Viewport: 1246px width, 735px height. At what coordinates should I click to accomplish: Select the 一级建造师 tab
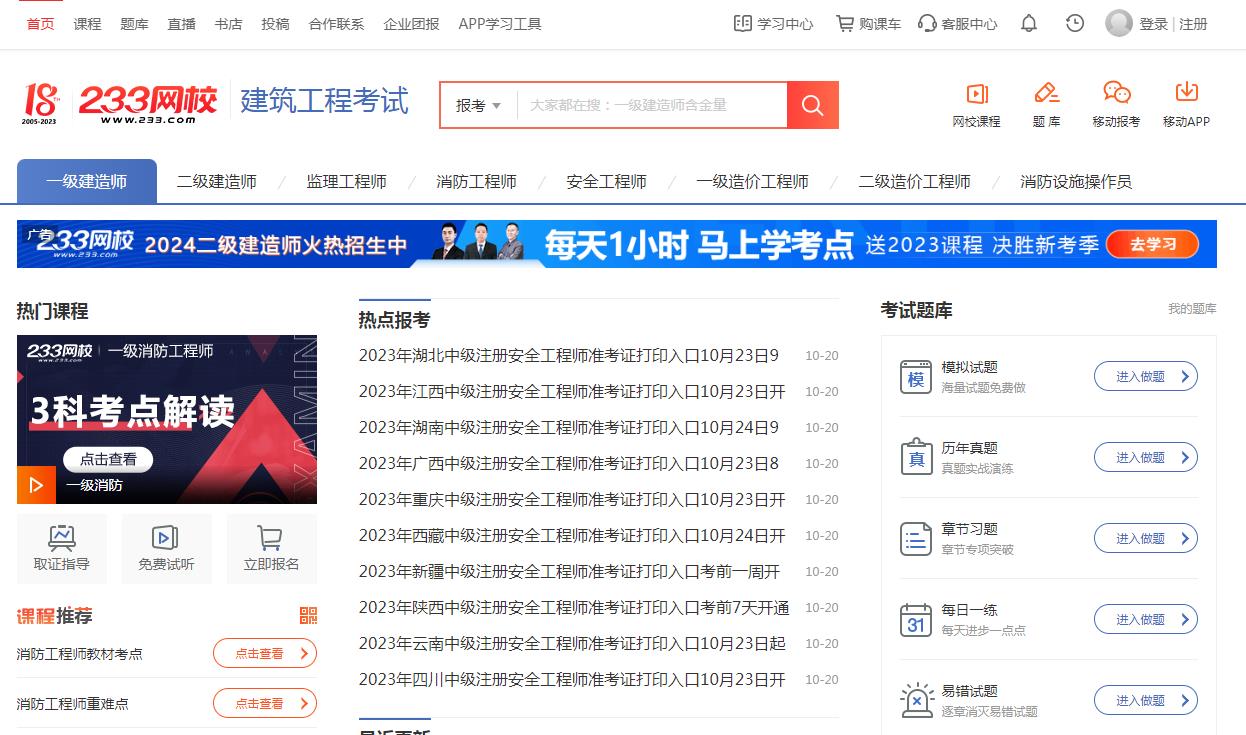tap(87, 181)
